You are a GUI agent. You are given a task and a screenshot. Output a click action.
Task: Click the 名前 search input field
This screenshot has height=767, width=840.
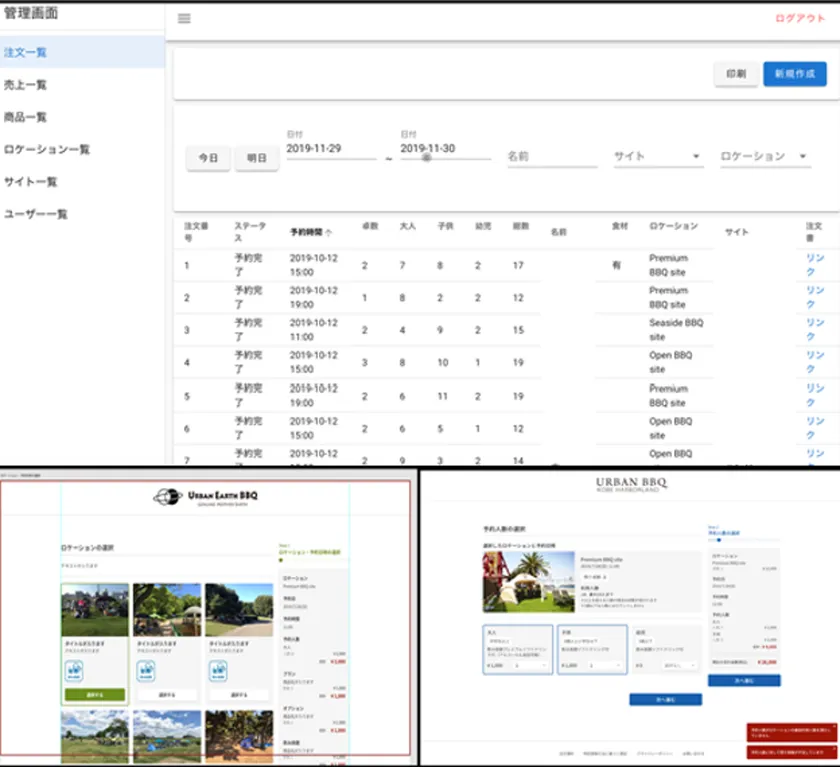(552, 157)
